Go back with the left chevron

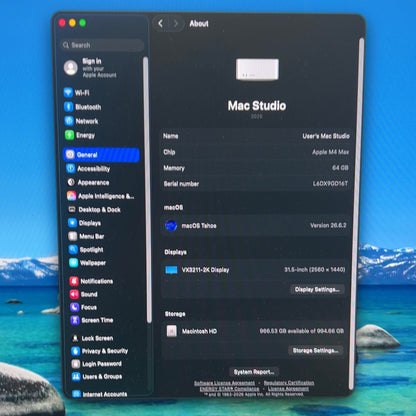(x=161, y=23)
